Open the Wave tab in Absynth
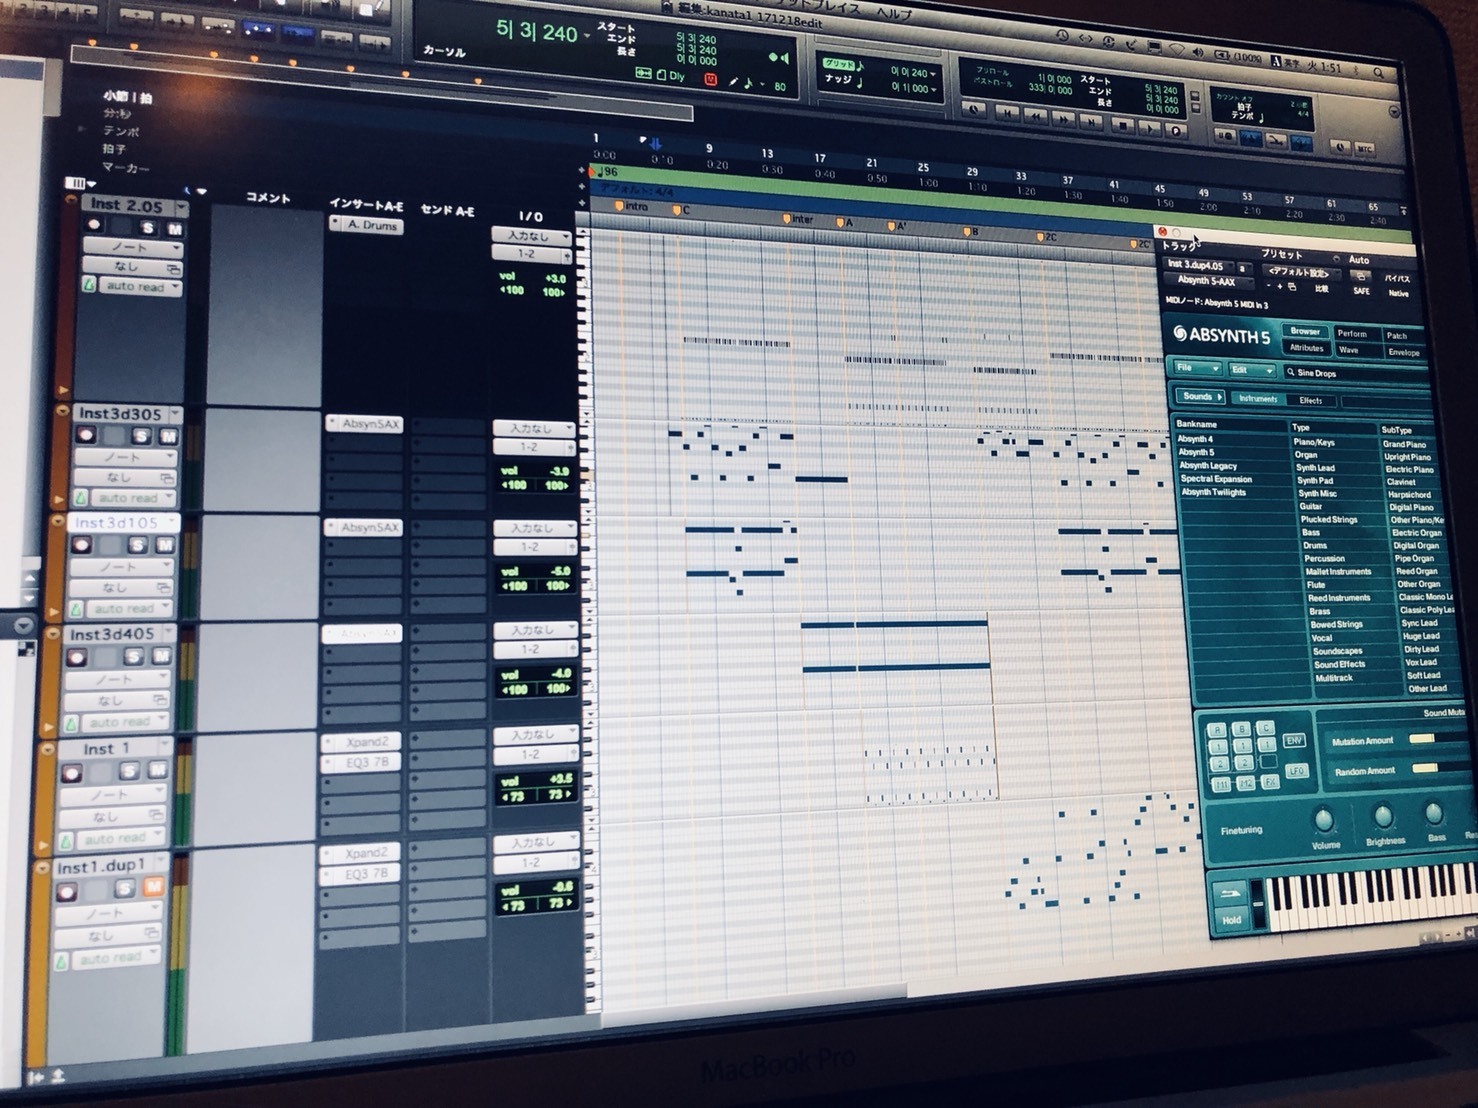 (x=1359, y=350)
